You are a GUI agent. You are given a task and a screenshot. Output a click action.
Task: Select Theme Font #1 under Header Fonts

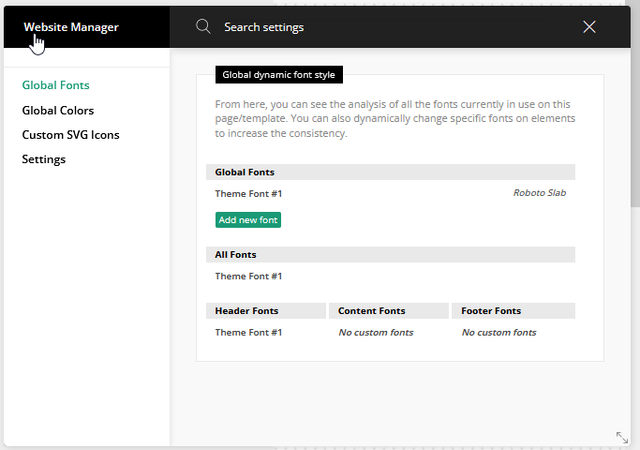249,332
